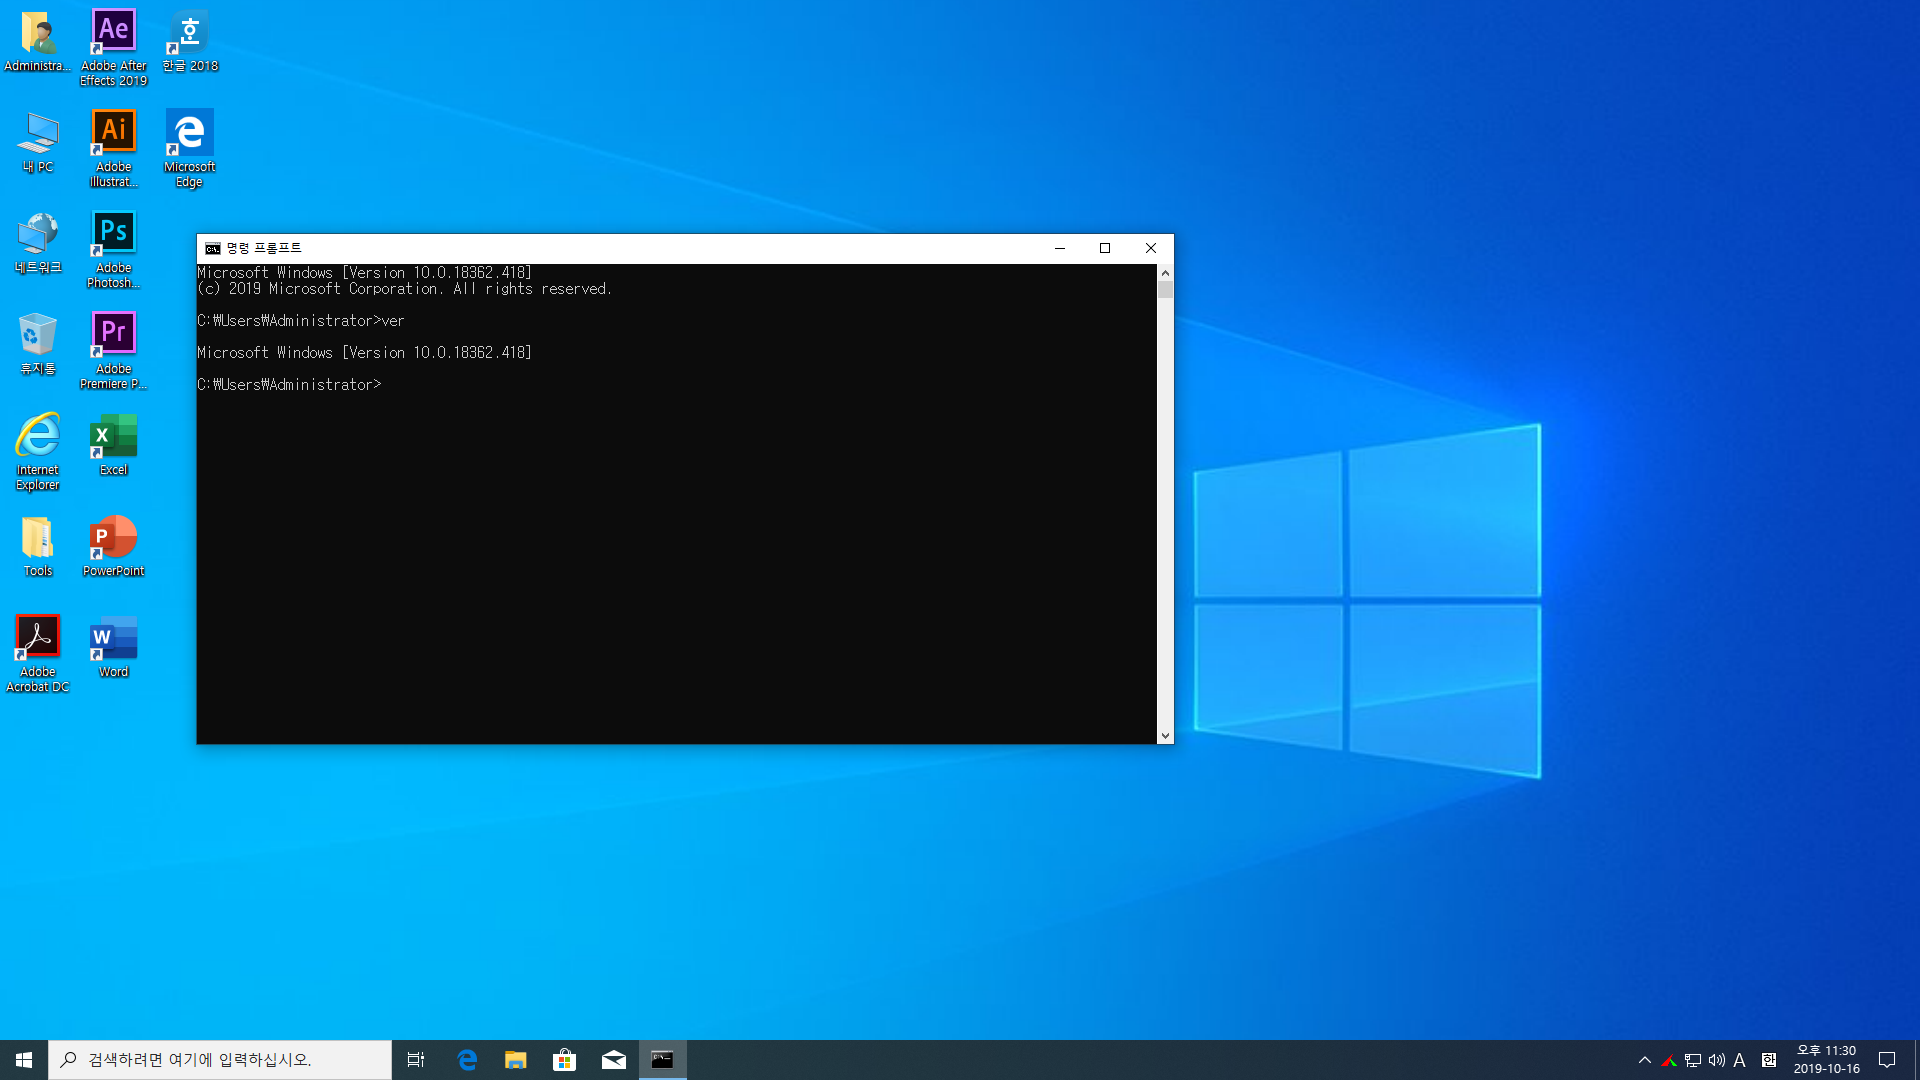This screenshot has height=1080, width=1920.
Task: Select the Excel desktop shortcut
Action: pos(113,446)
